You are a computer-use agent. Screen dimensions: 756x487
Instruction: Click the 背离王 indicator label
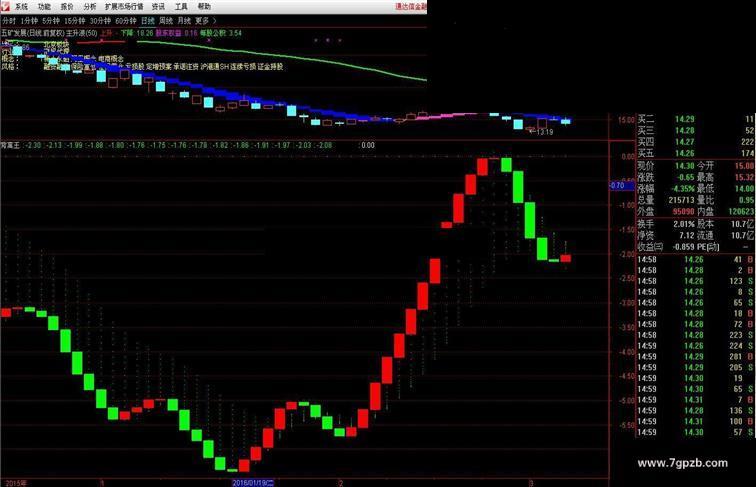pyautogui.click(x=10, y=145)
